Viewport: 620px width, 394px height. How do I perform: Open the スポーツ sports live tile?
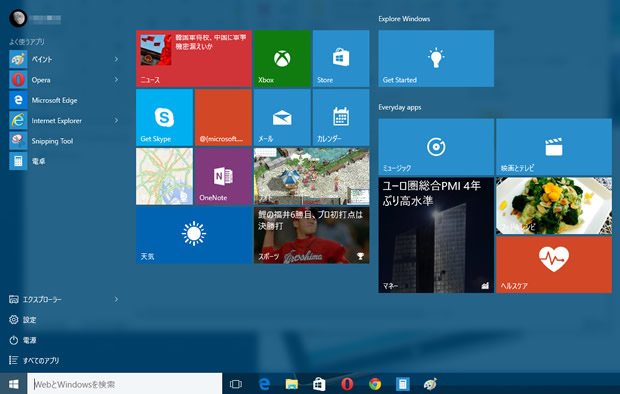[x=312, y=235]
